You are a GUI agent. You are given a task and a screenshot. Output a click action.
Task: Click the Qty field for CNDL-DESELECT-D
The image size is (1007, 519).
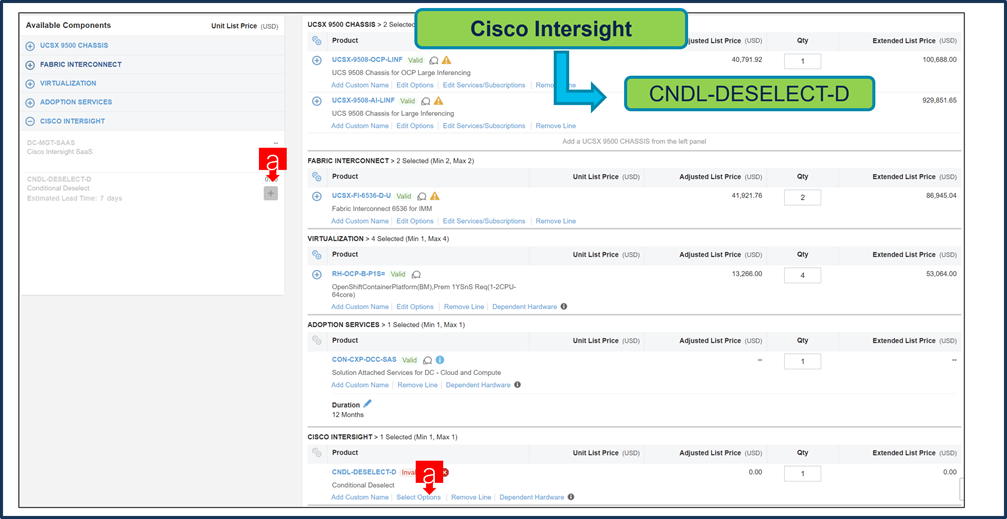(802, 474)
